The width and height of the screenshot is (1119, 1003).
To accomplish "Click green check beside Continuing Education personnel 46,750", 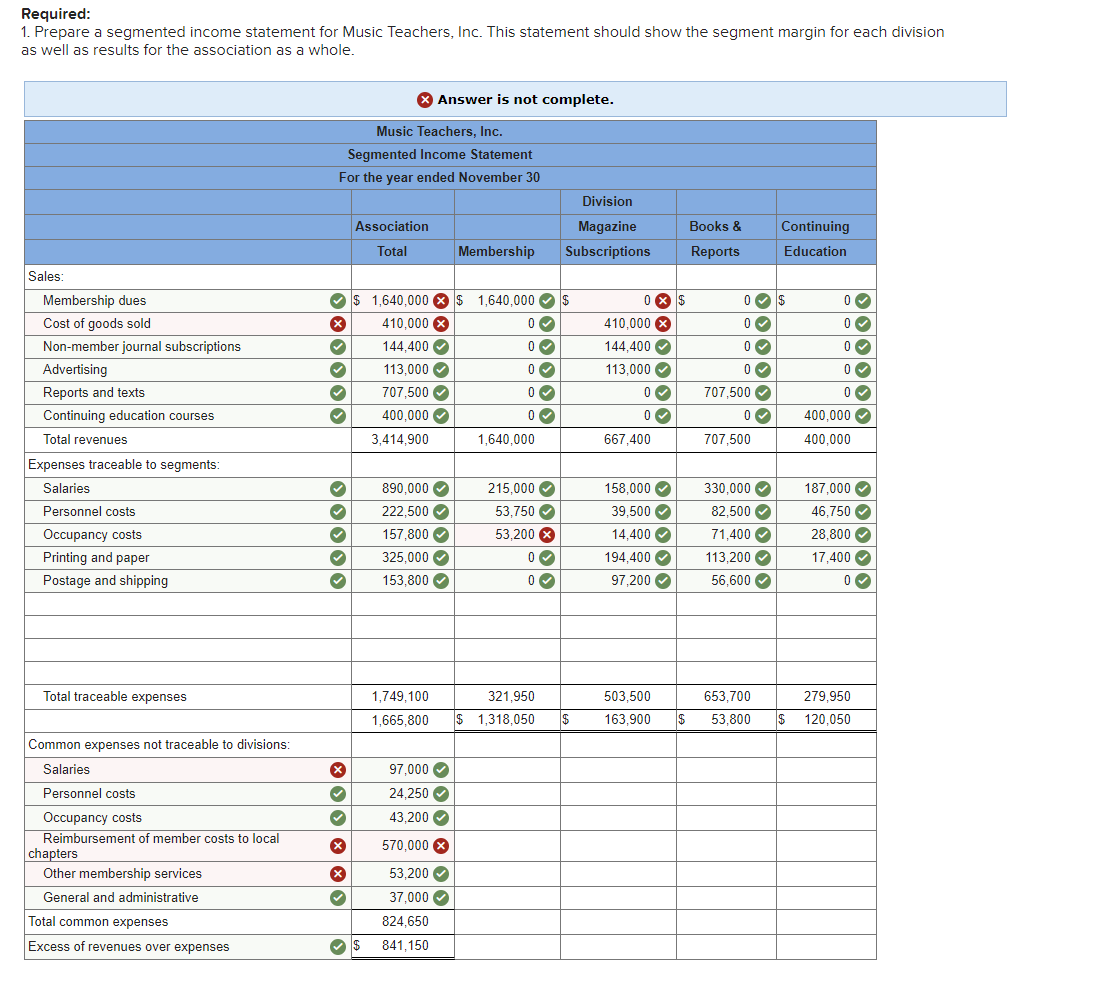I will [x=863, y=512].
